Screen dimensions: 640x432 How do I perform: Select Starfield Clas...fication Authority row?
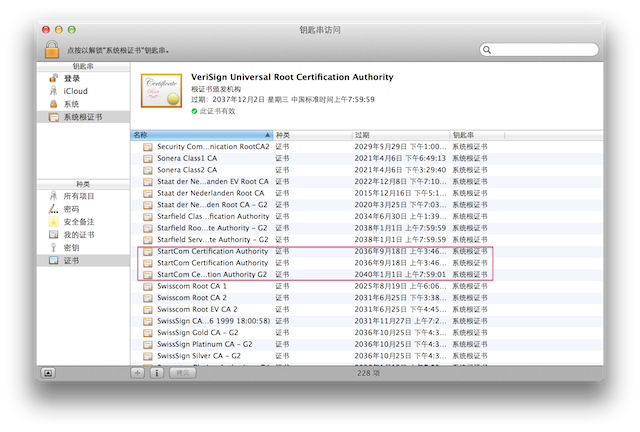coord(367,216)
